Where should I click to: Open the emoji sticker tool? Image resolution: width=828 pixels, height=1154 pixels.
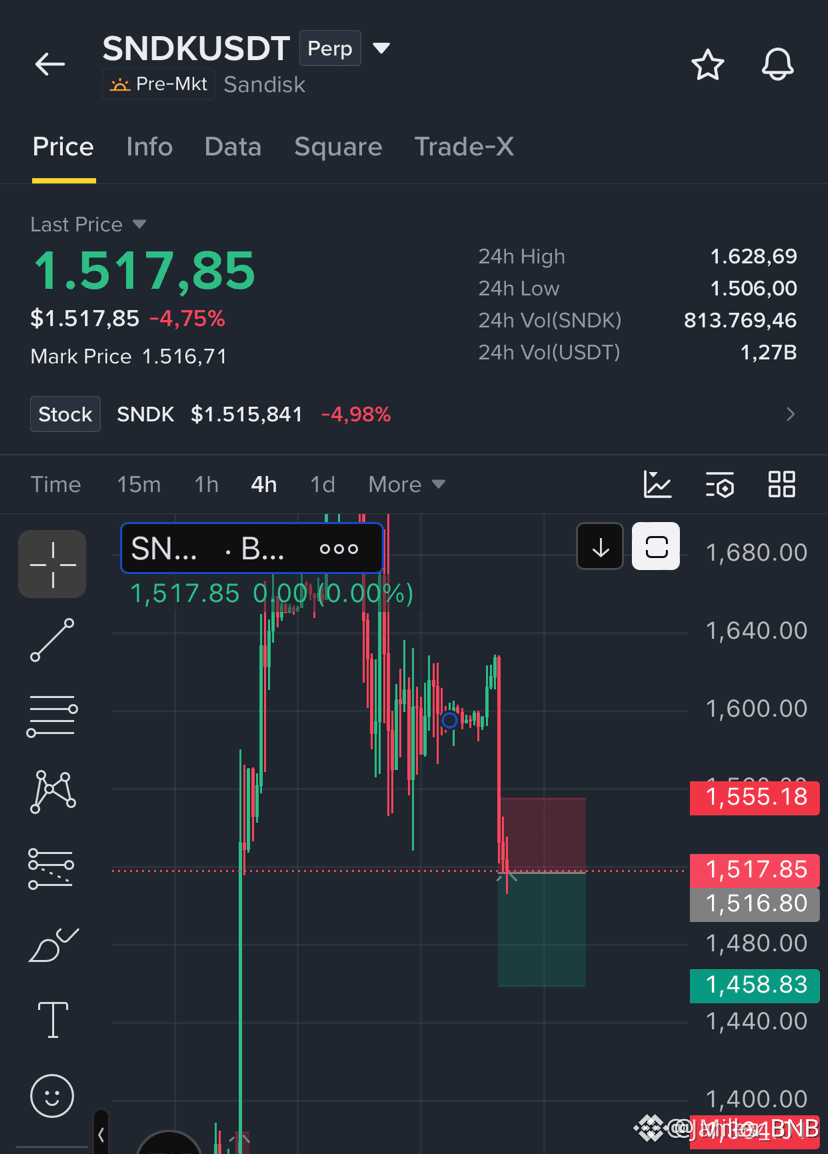coord(52,1097)
